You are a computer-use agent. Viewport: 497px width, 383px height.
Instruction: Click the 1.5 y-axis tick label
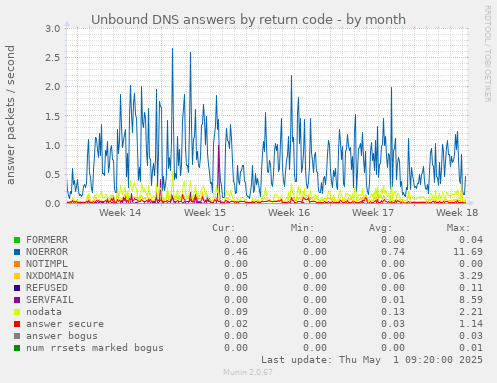pos(53,116)
